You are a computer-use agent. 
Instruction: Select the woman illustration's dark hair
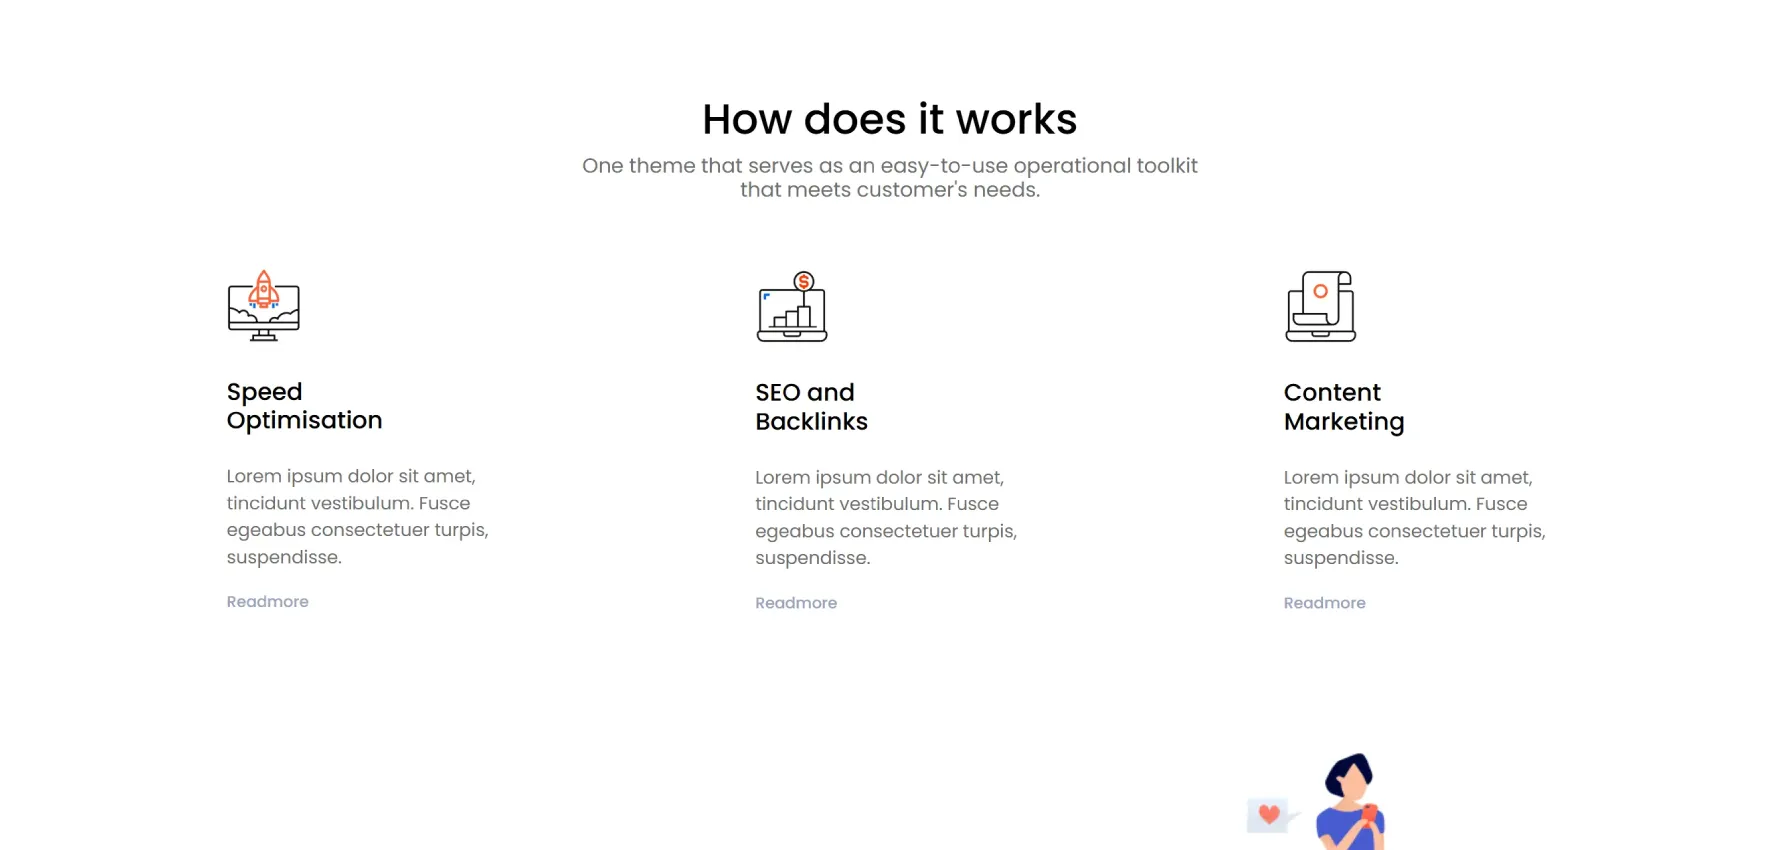[x=1350, y=772]
